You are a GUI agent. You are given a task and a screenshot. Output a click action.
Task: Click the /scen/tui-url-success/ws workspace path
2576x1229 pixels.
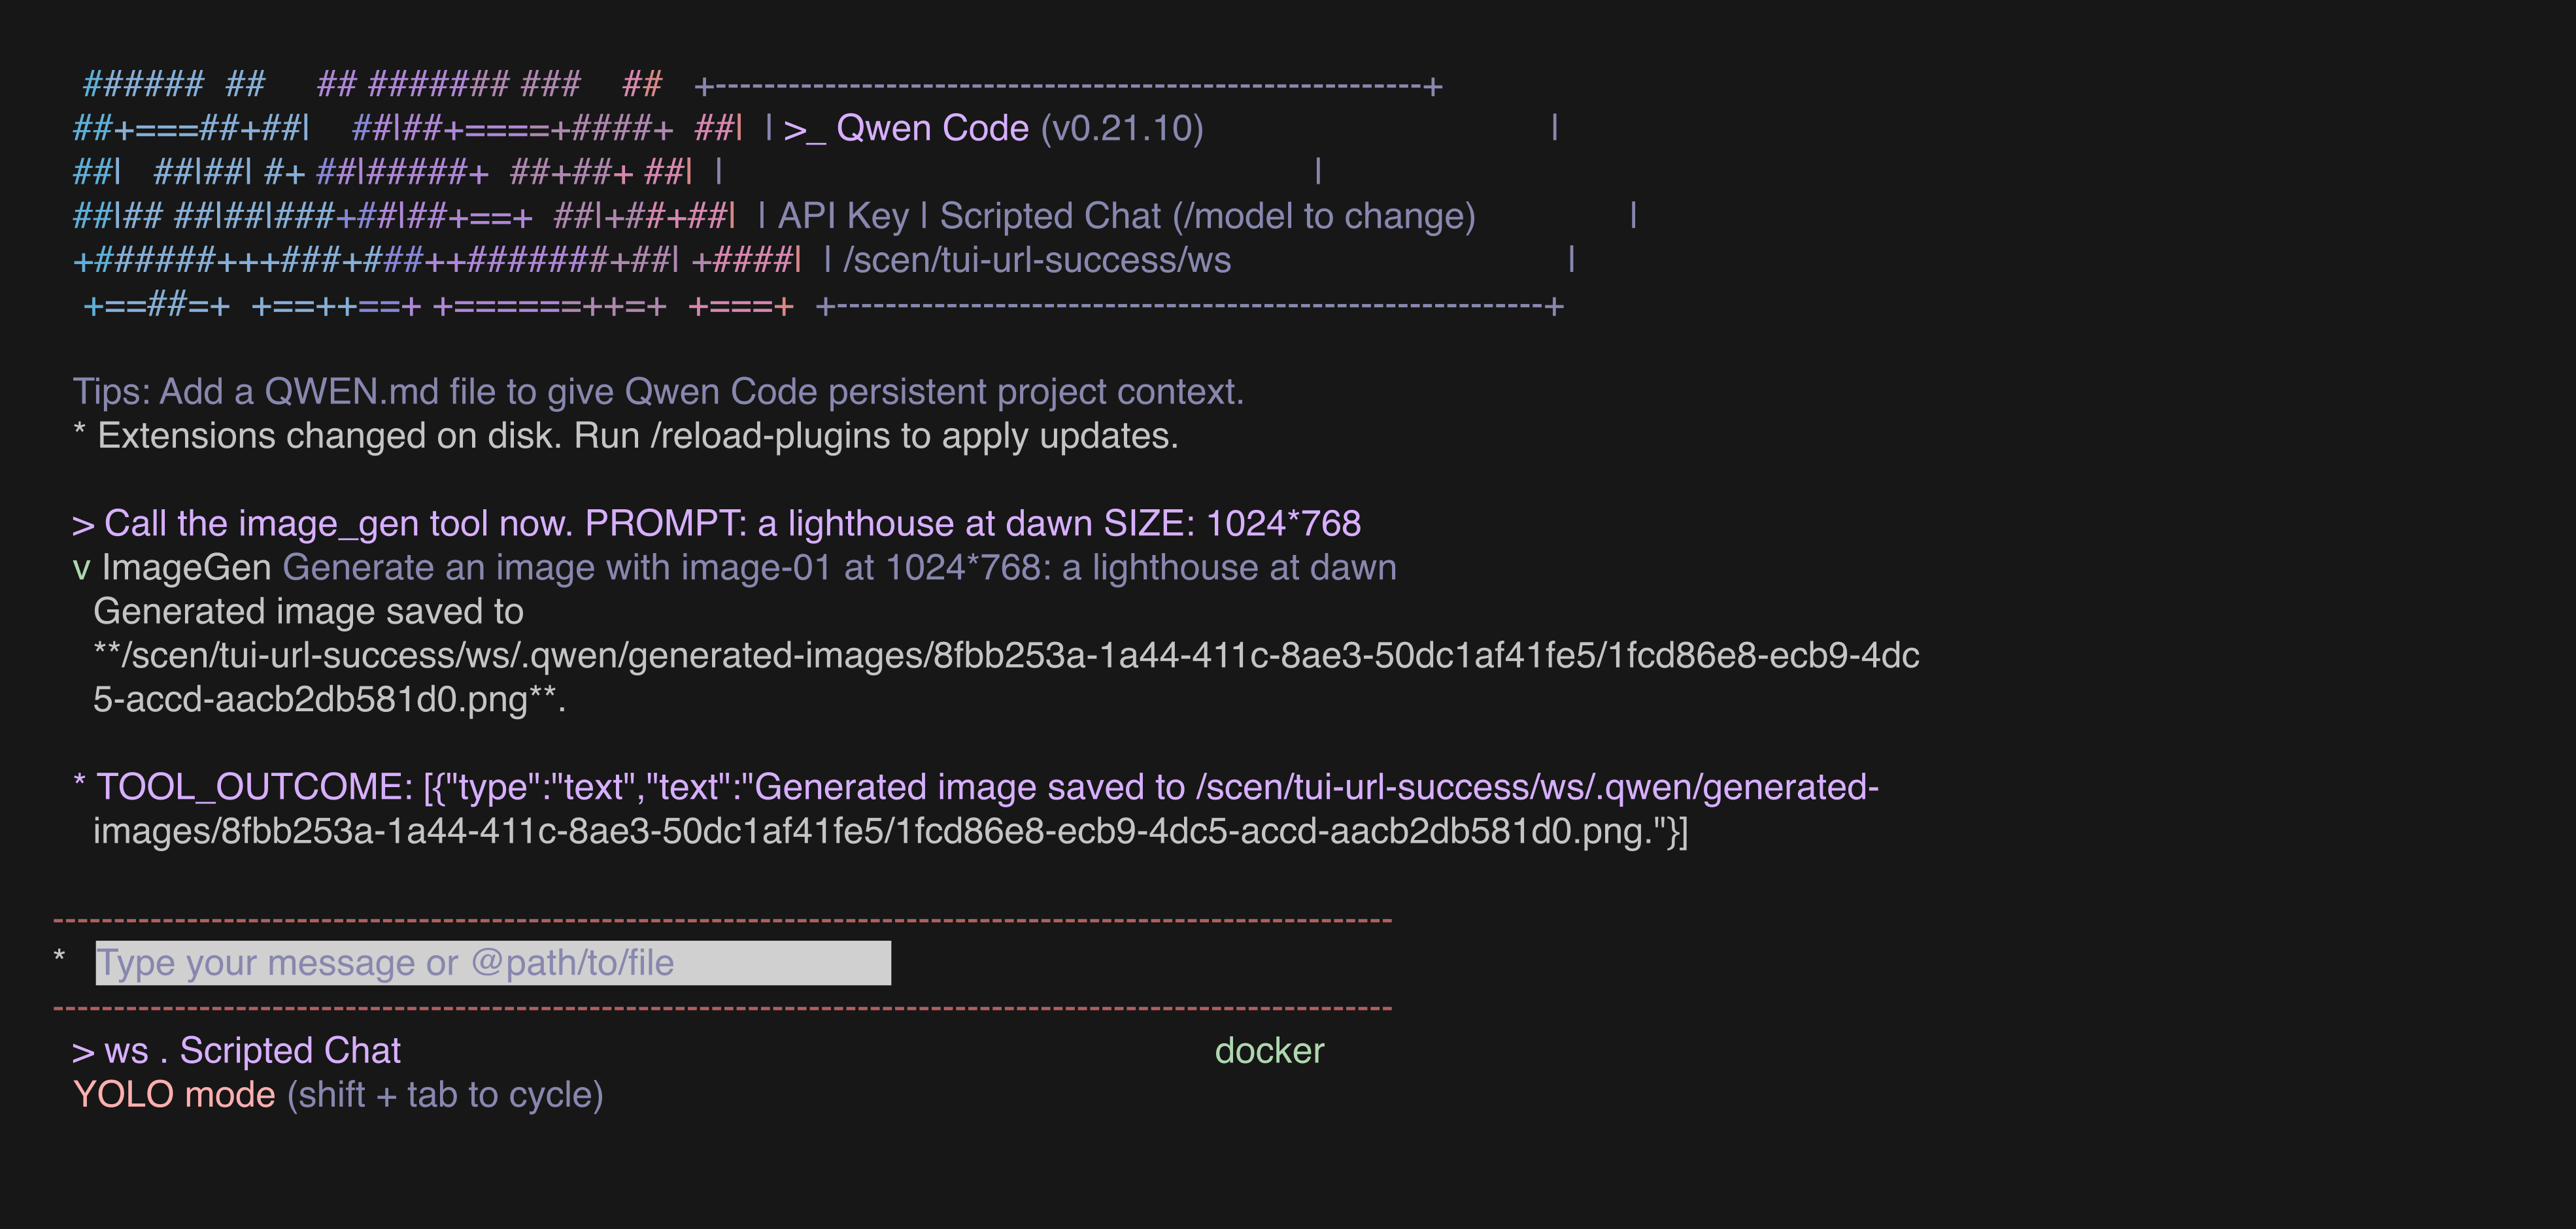tap(1037, 260)
